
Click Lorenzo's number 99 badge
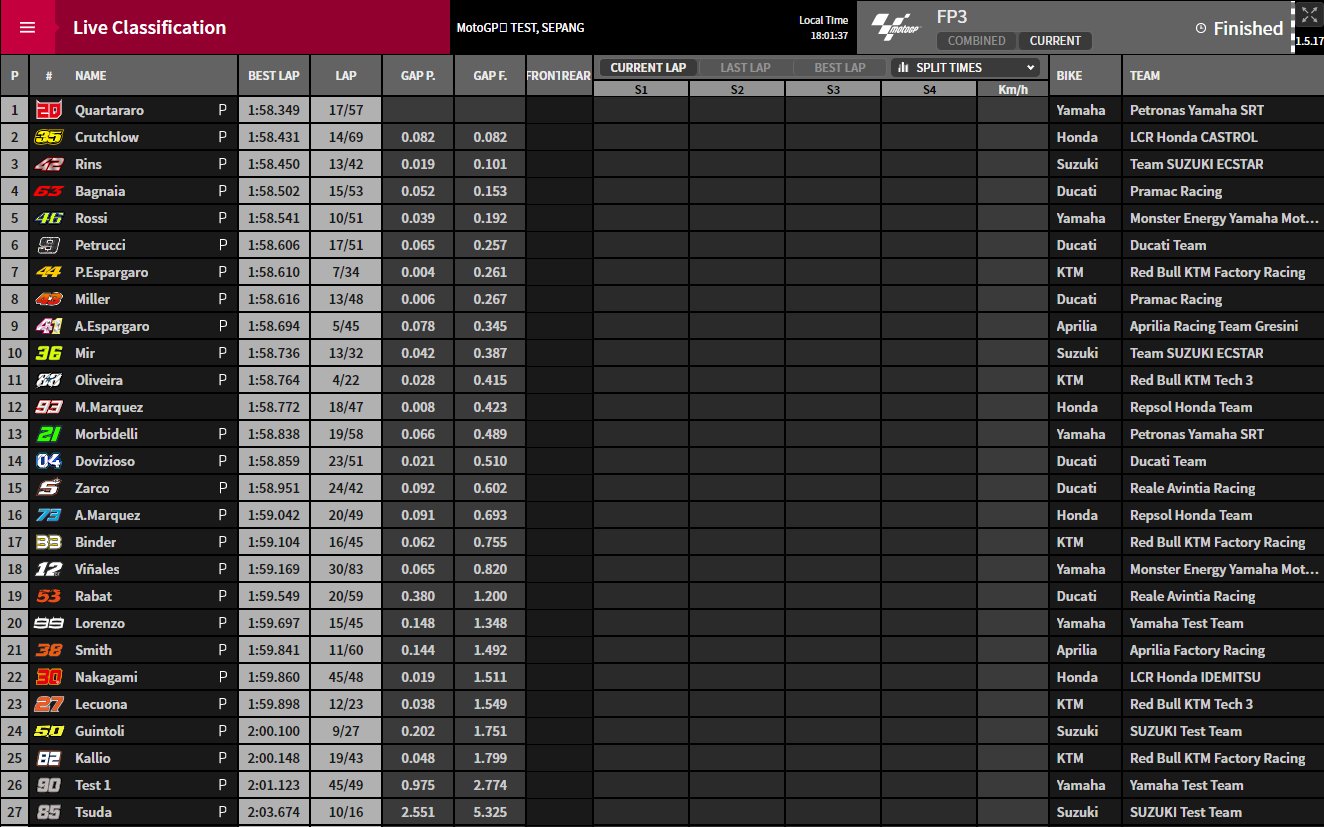tap(48, 623)
